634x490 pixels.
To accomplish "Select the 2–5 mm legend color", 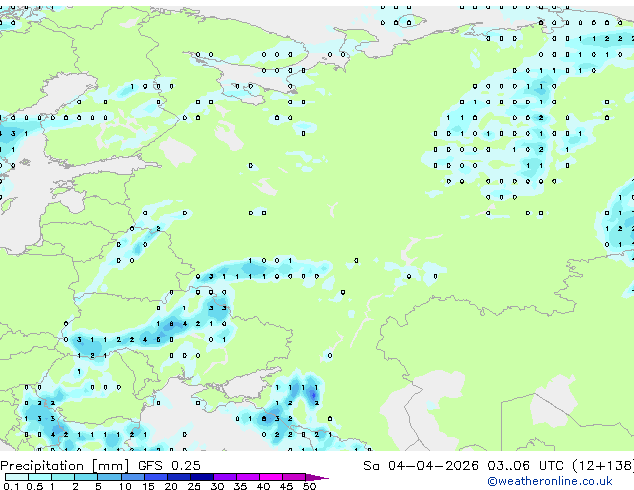I will coord(86,477).
